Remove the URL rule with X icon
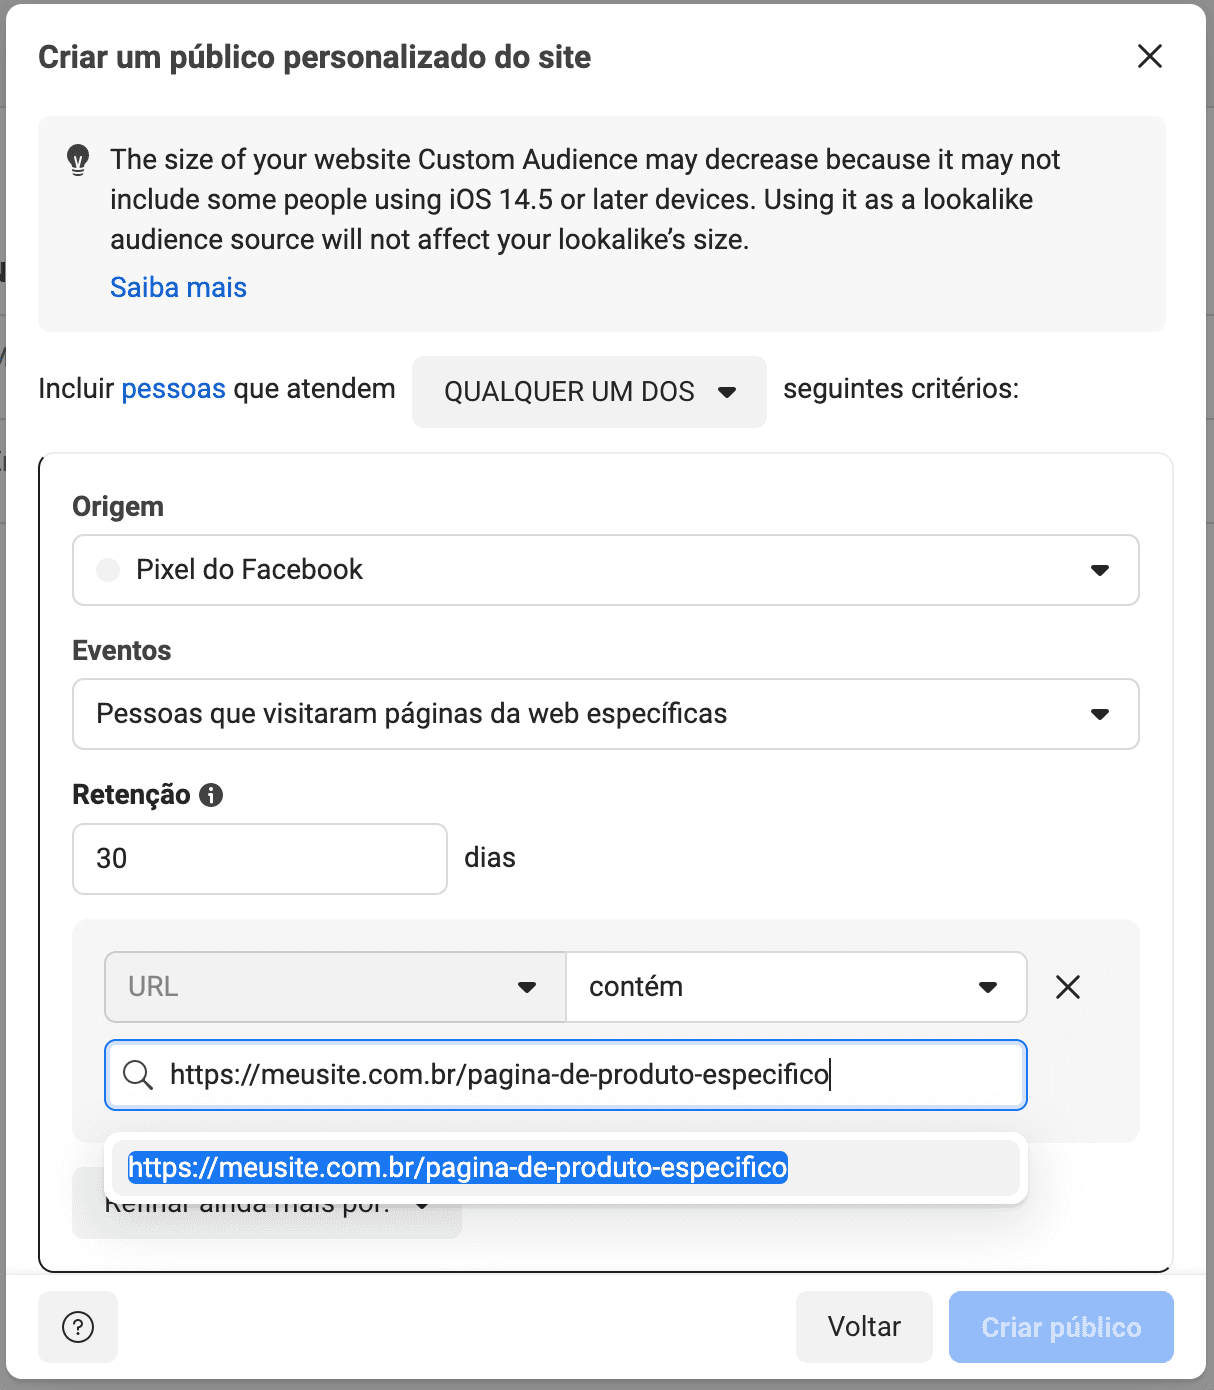Image resolution: width=1214 pixels, height=1390 pixels. click(1068, 987)
